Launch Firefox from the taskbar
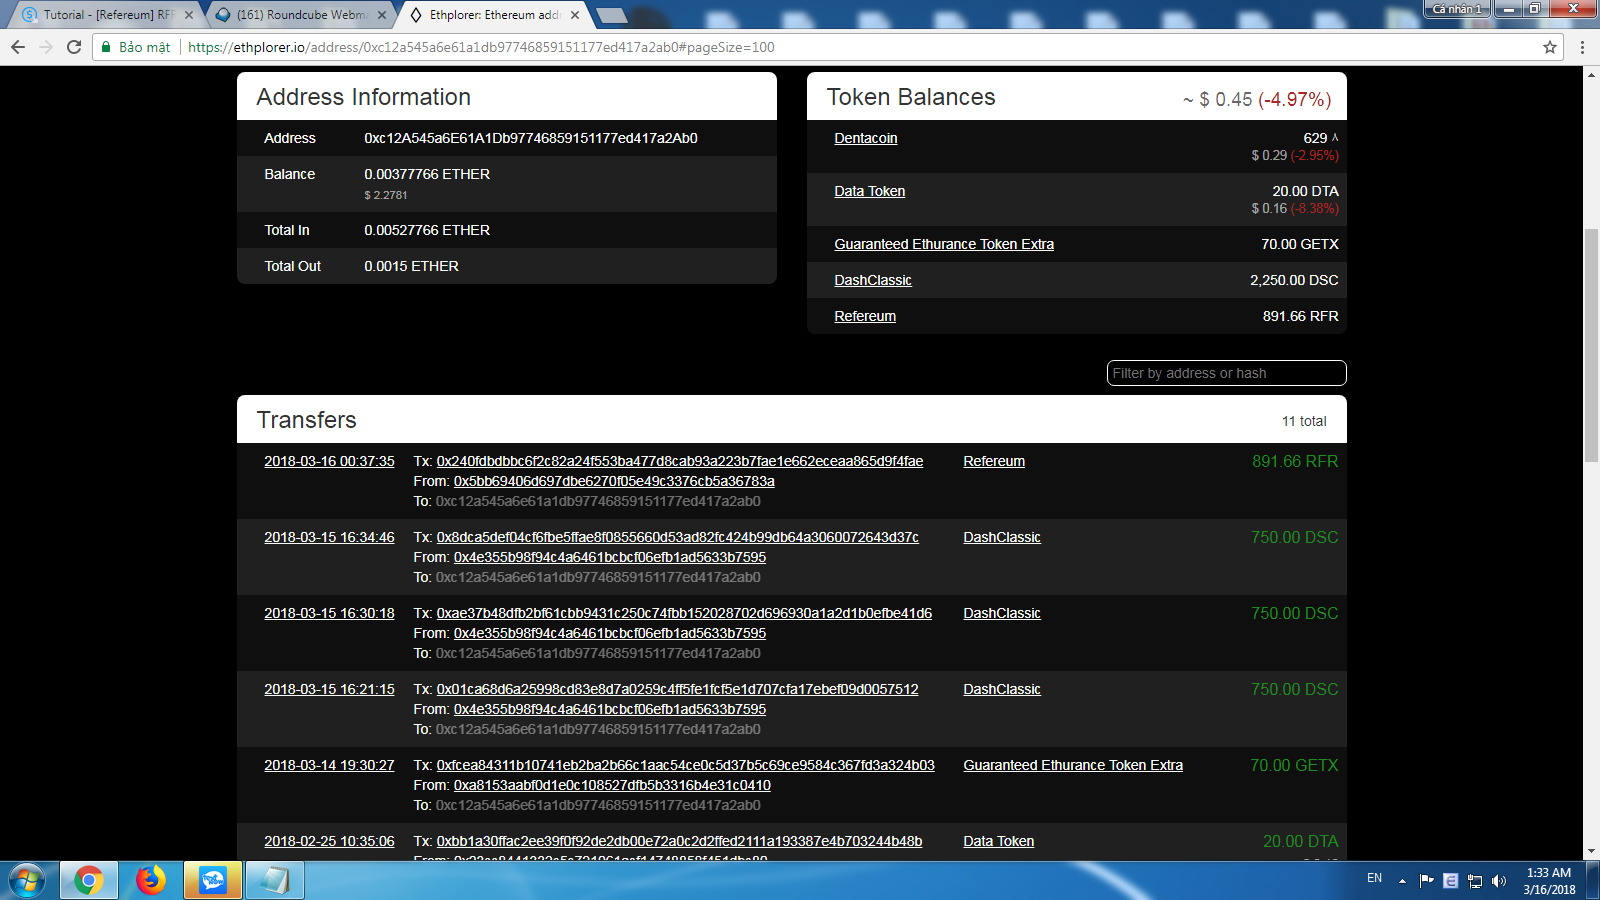 point(151,881)
